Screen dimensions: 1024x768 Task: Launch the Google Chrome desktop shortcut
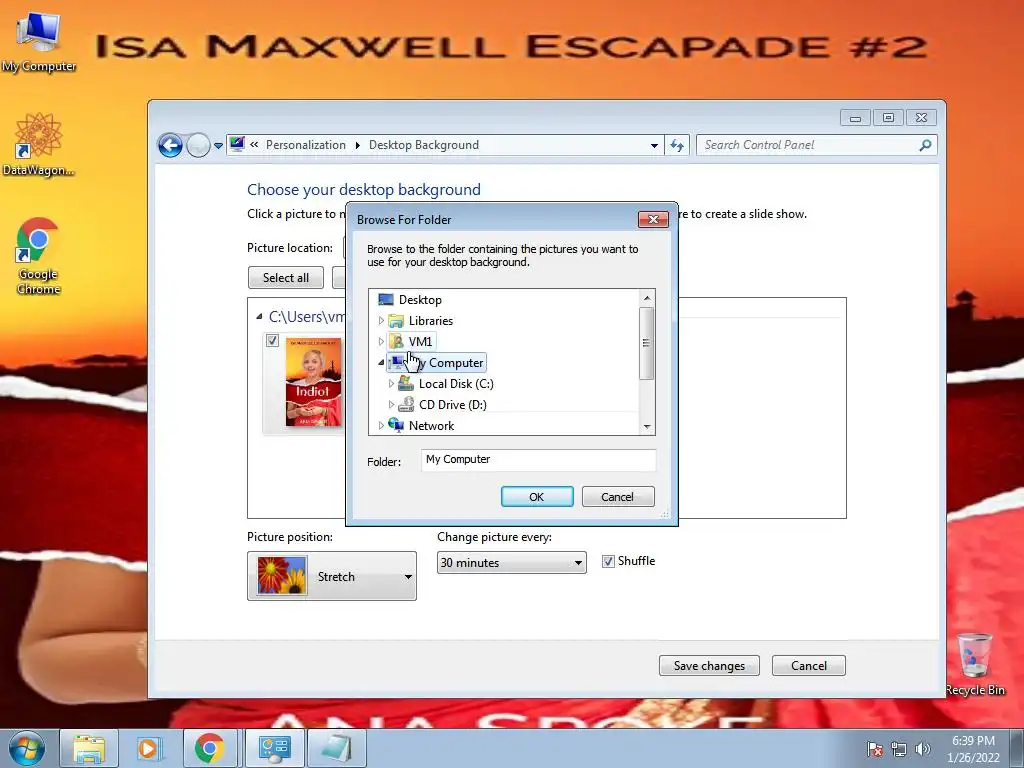click(38, 255)
